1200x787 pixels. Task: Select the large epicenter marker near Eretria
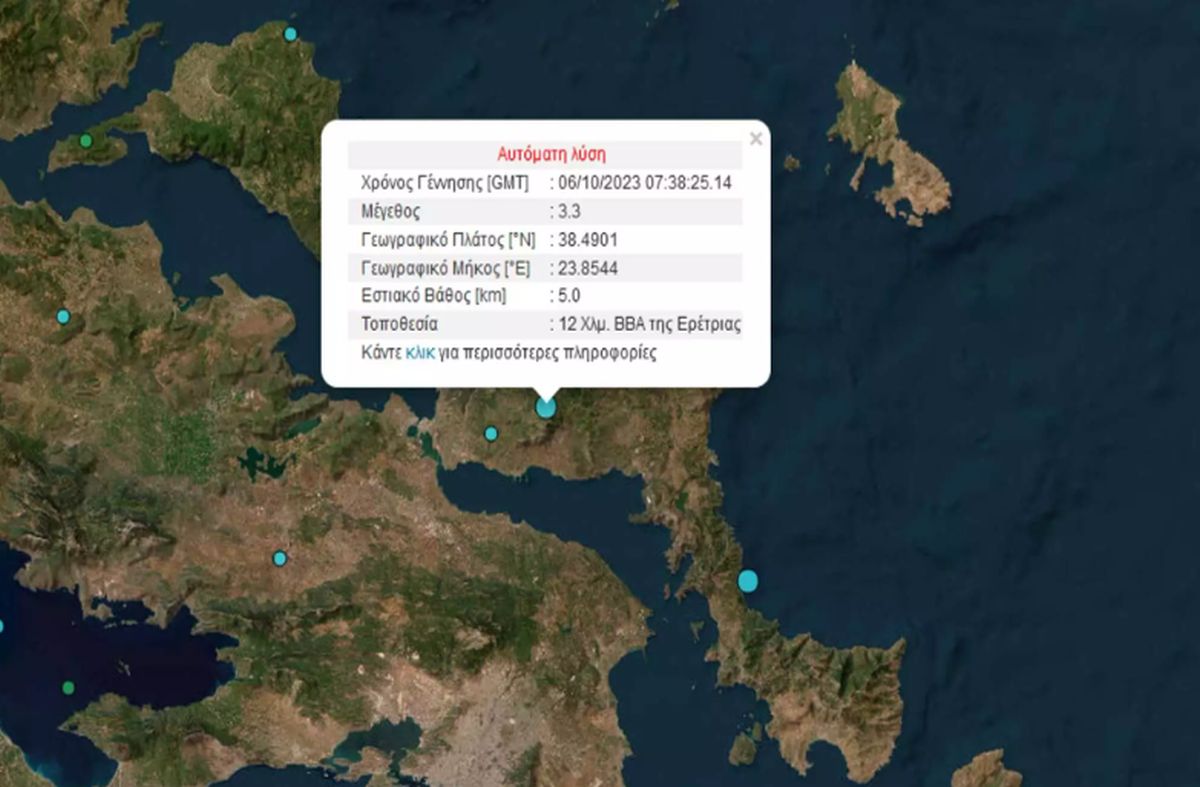546,408
